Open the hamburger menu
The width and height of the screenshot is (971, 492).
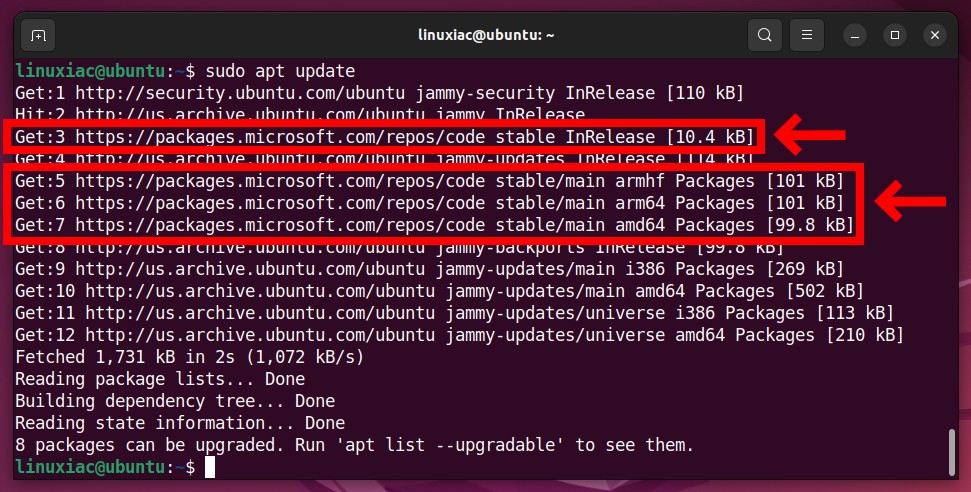(807, 35)
